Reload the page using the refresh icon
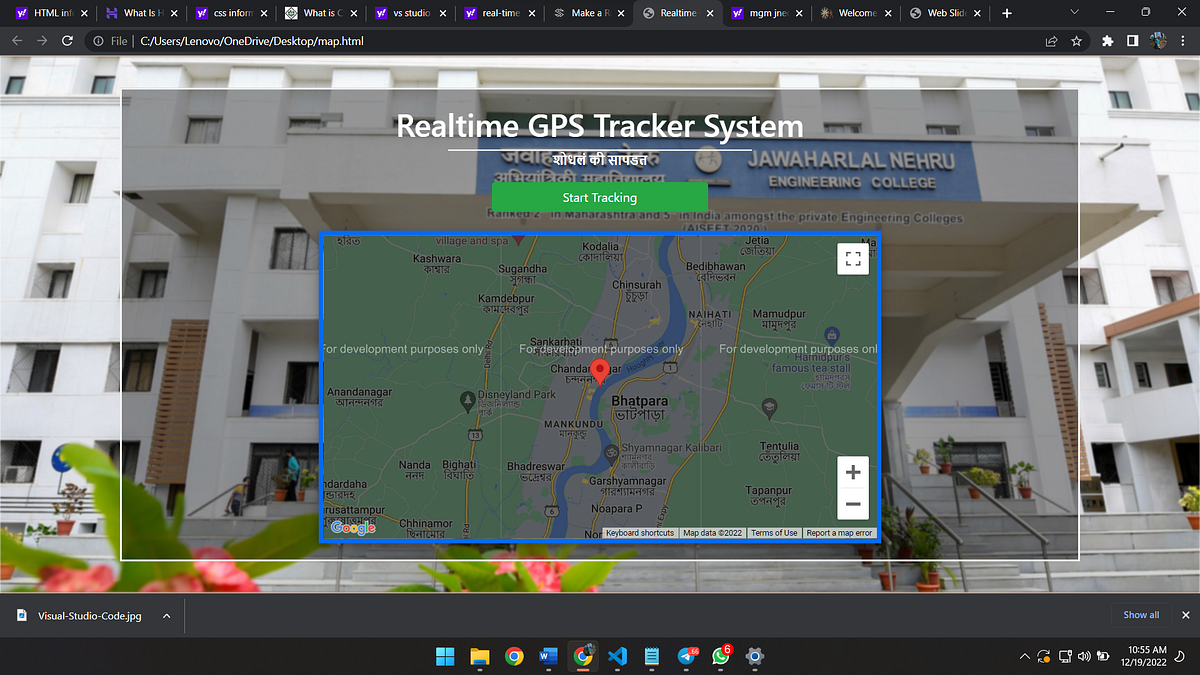This screenshot has height=675, width=1200. coord(67,41)
